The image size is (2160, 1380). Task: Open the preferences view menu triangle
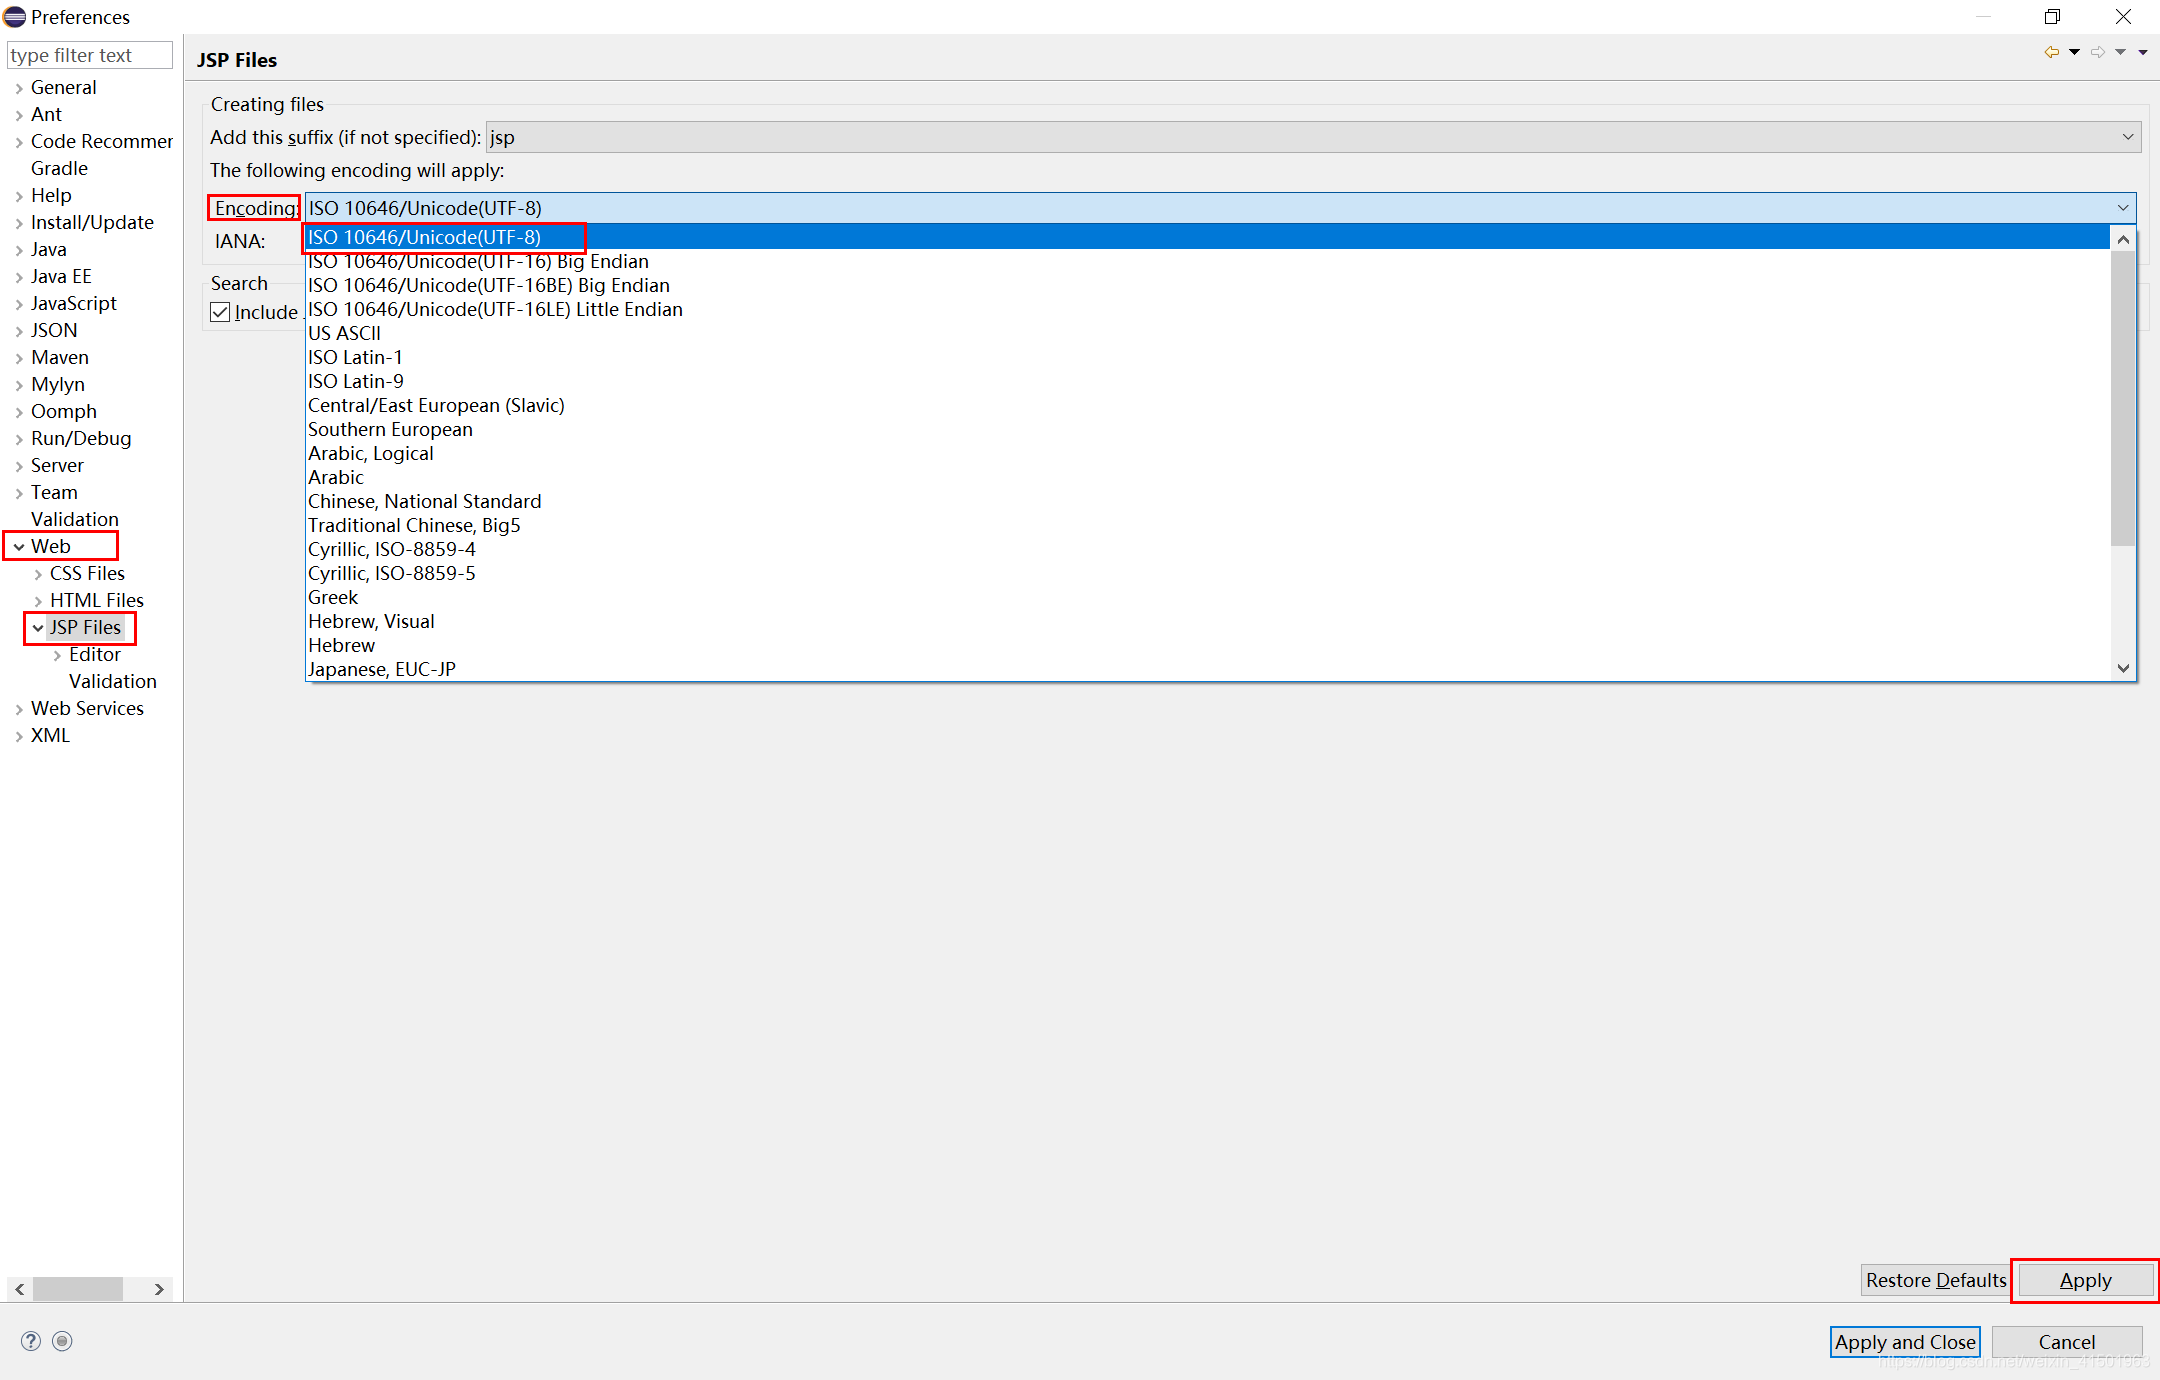[2143, 52]
